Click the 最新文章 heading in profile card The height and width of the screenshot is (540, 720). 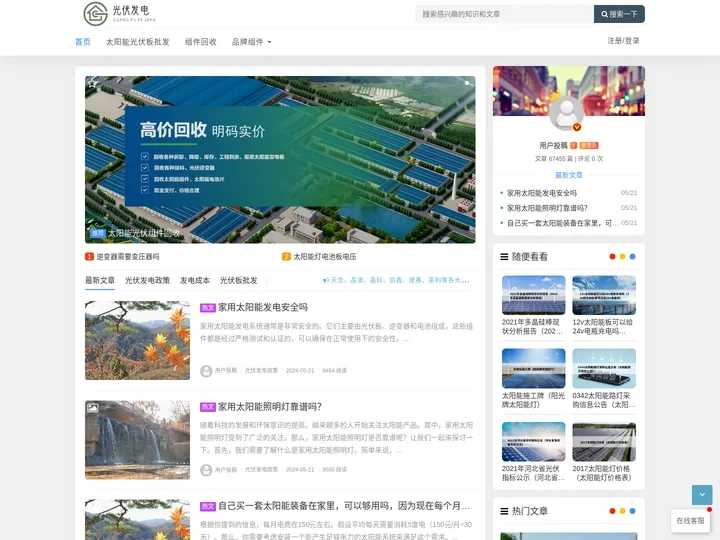pyautogui.click(x=568, y=175)
